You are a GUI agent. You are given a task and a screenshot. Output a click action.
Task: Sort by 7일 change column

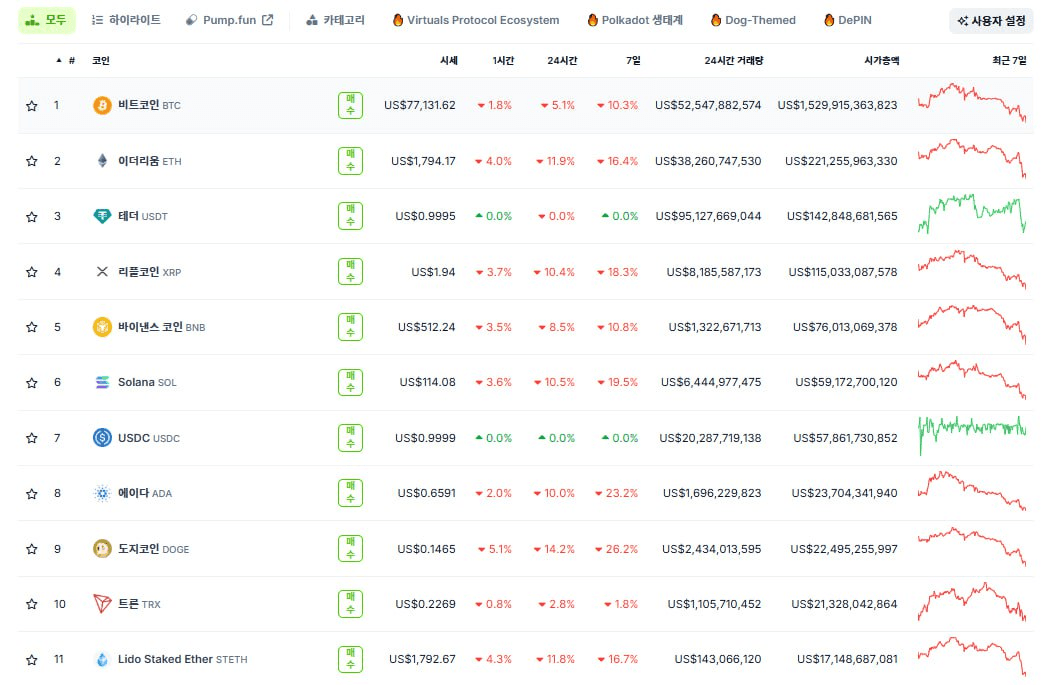633,60
